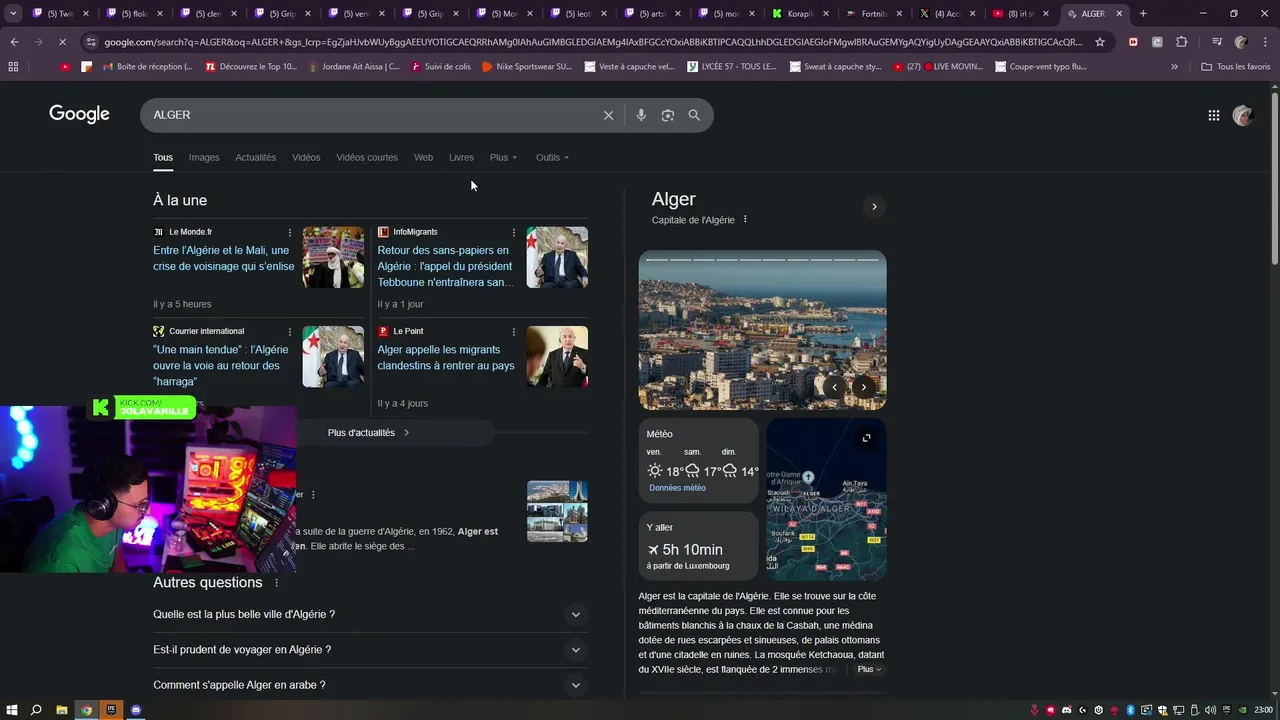Open Google Lens image search icon
Screen dimensions: 1280x720
[x=668, y=115]
